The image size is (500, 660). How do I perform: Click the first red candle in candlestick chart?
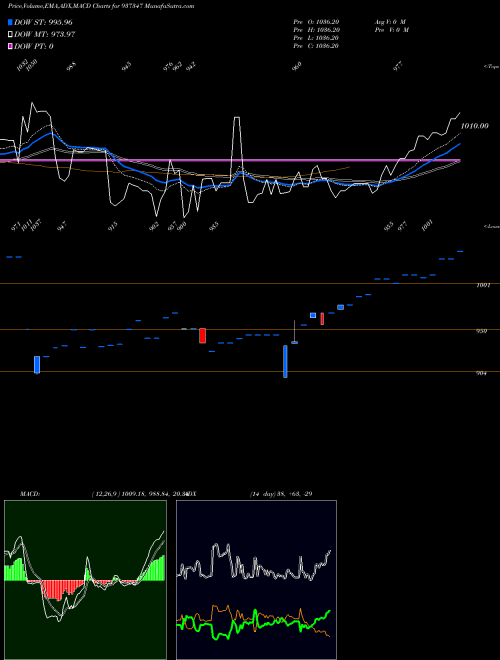tap(202, 335)
